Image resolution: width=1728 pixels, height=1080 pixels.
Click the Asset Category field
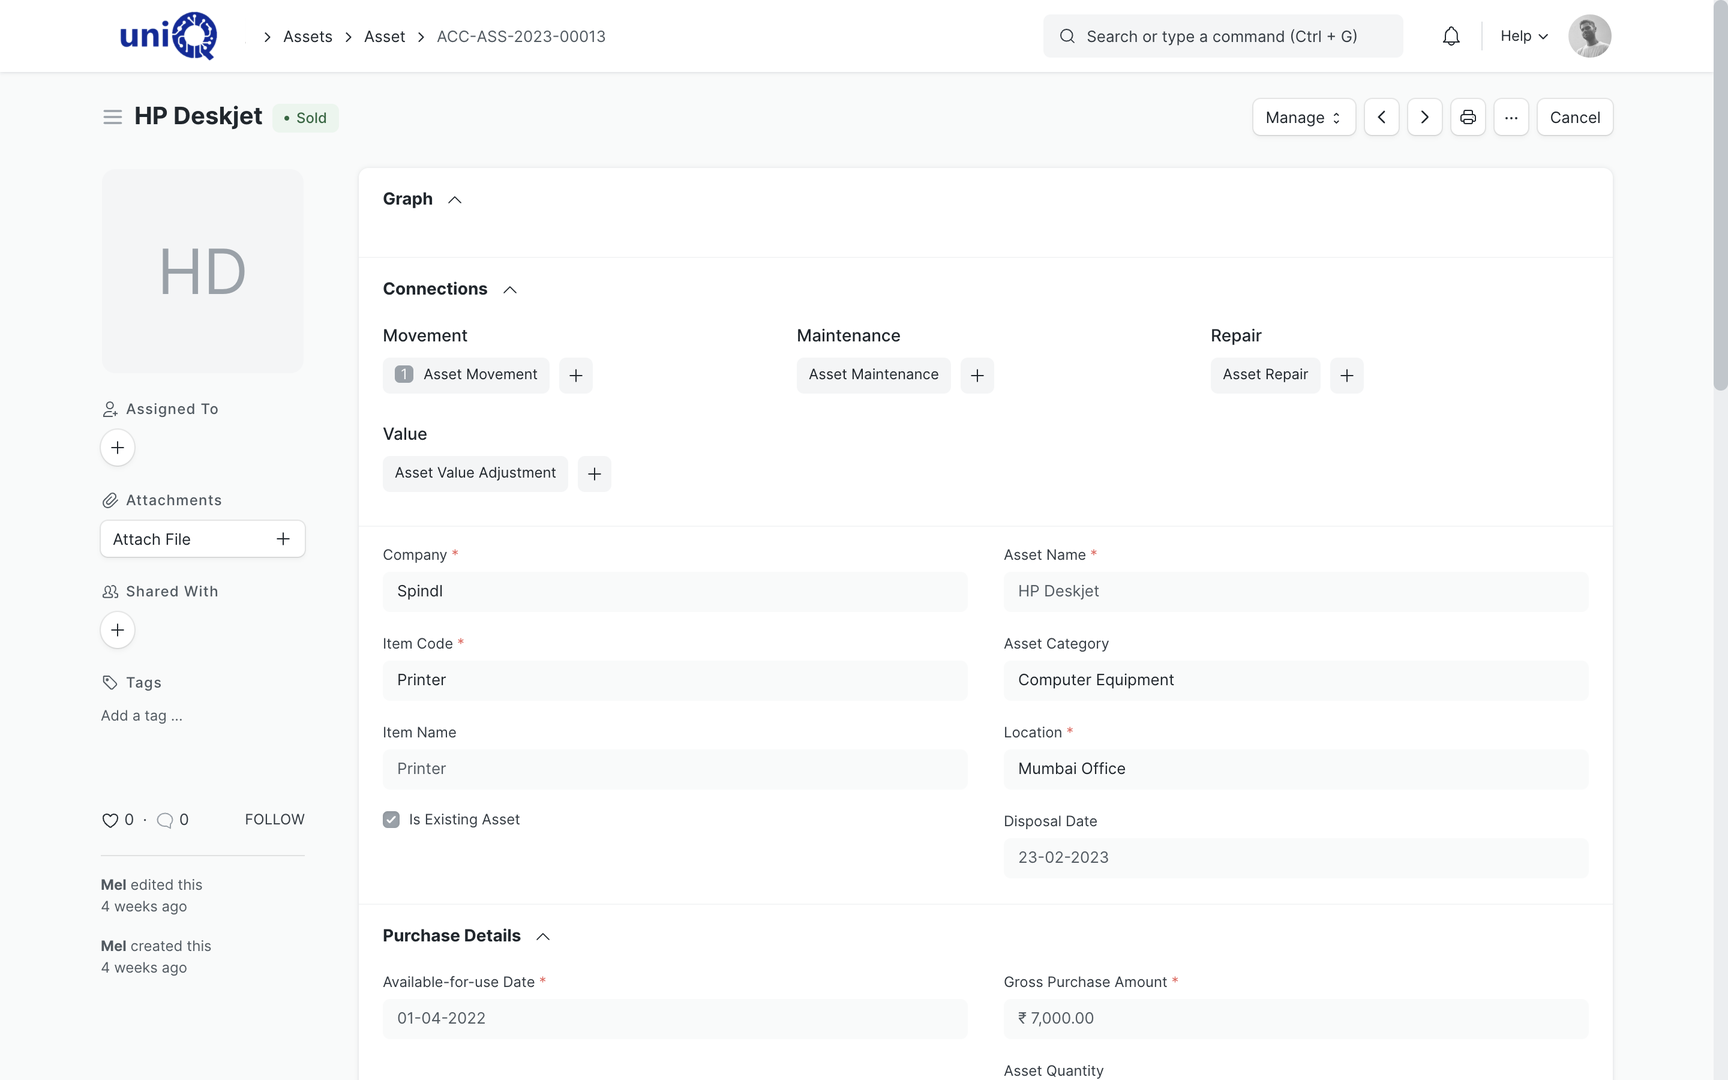tap(1295, 680)
